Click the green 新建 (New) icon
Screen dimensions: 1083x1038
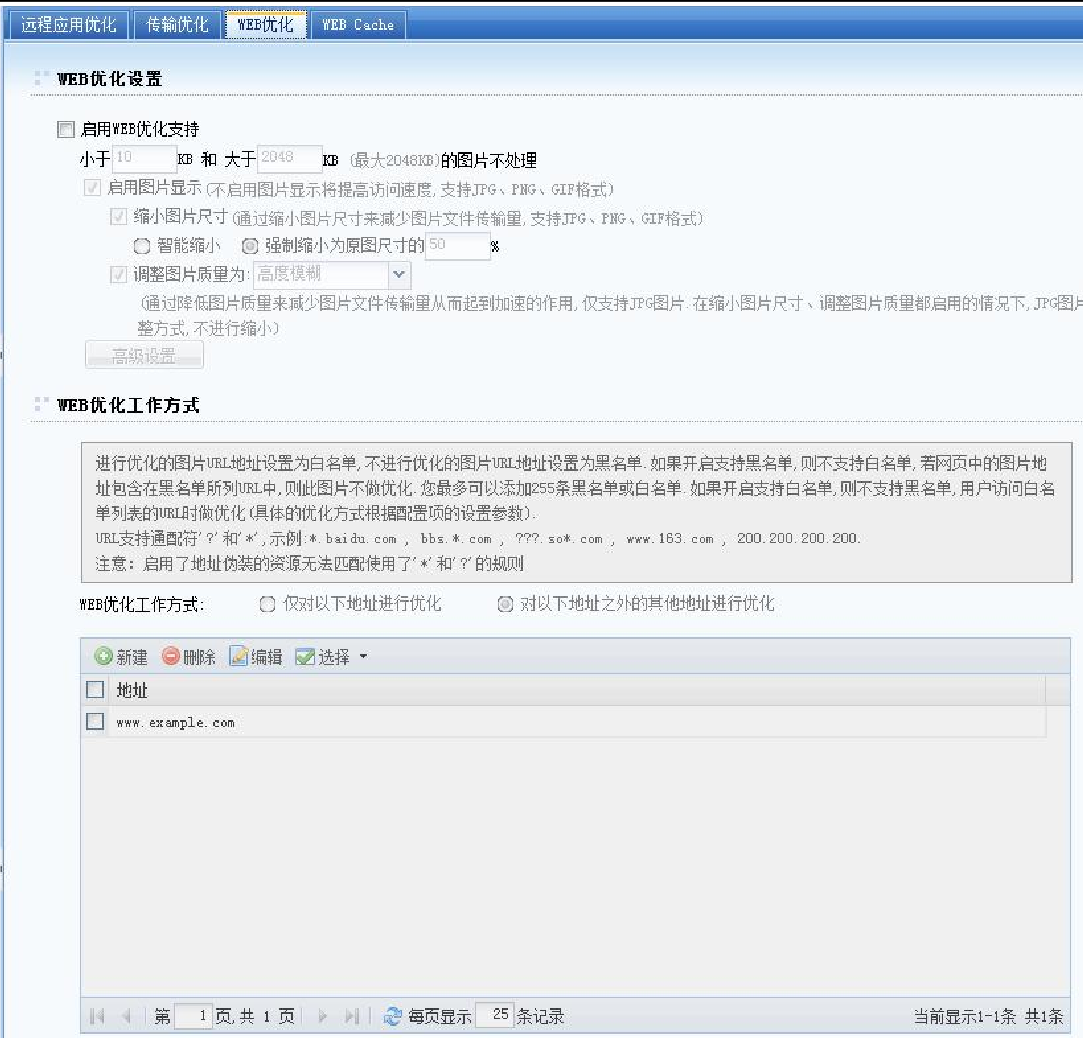(x=103, y=657)
